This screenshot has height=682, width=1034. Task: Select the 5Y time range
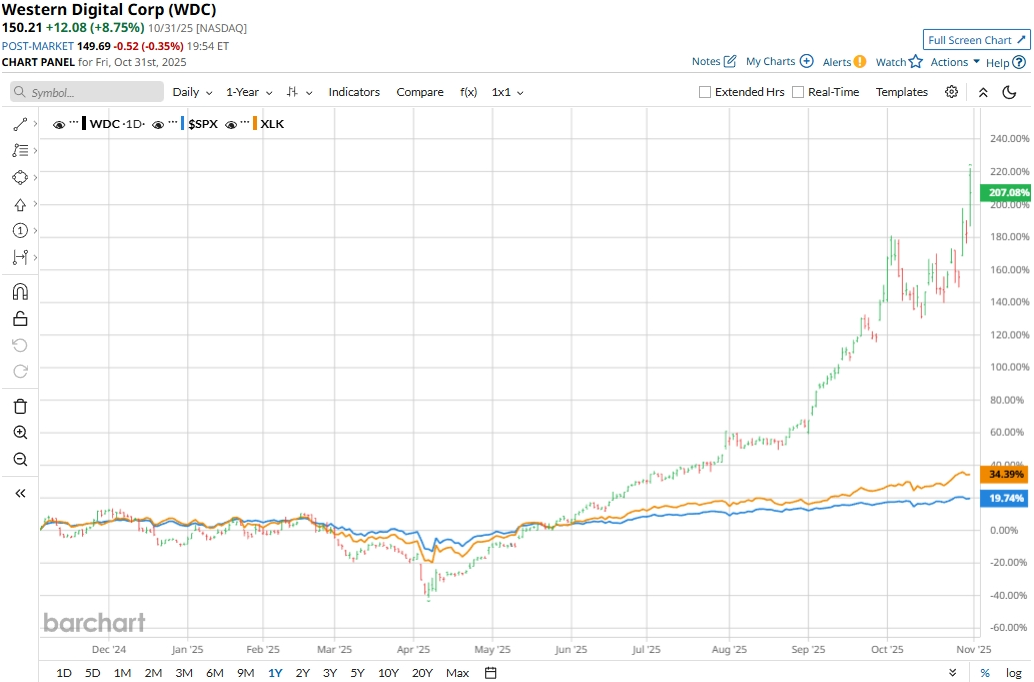tap(357, 673)
